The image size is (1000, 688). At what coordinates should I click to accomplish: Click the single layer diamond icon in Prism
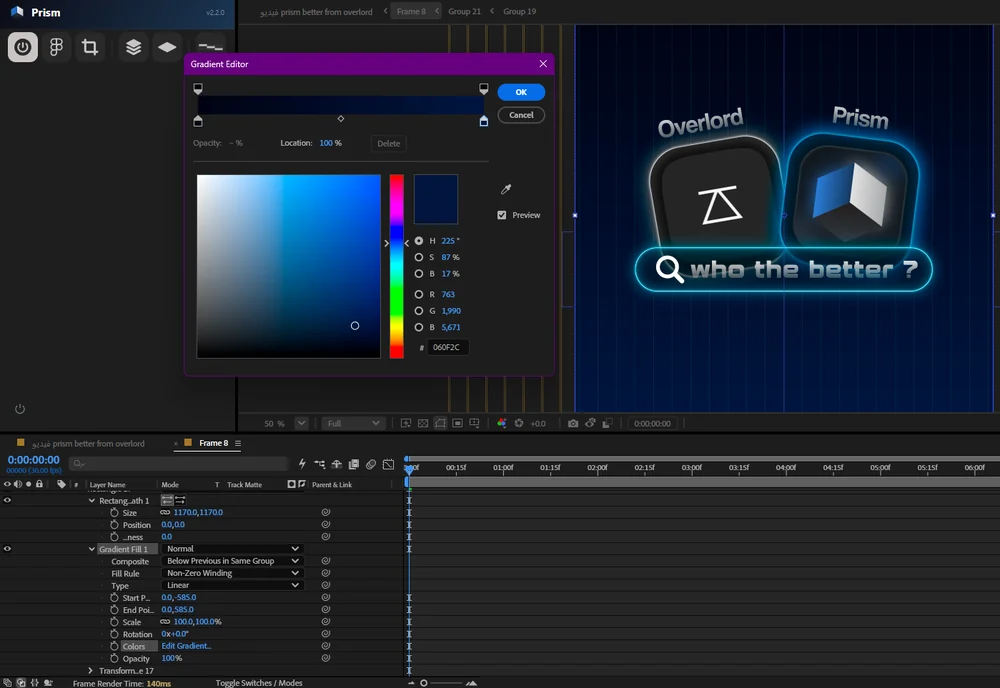(x=167, y=47)
